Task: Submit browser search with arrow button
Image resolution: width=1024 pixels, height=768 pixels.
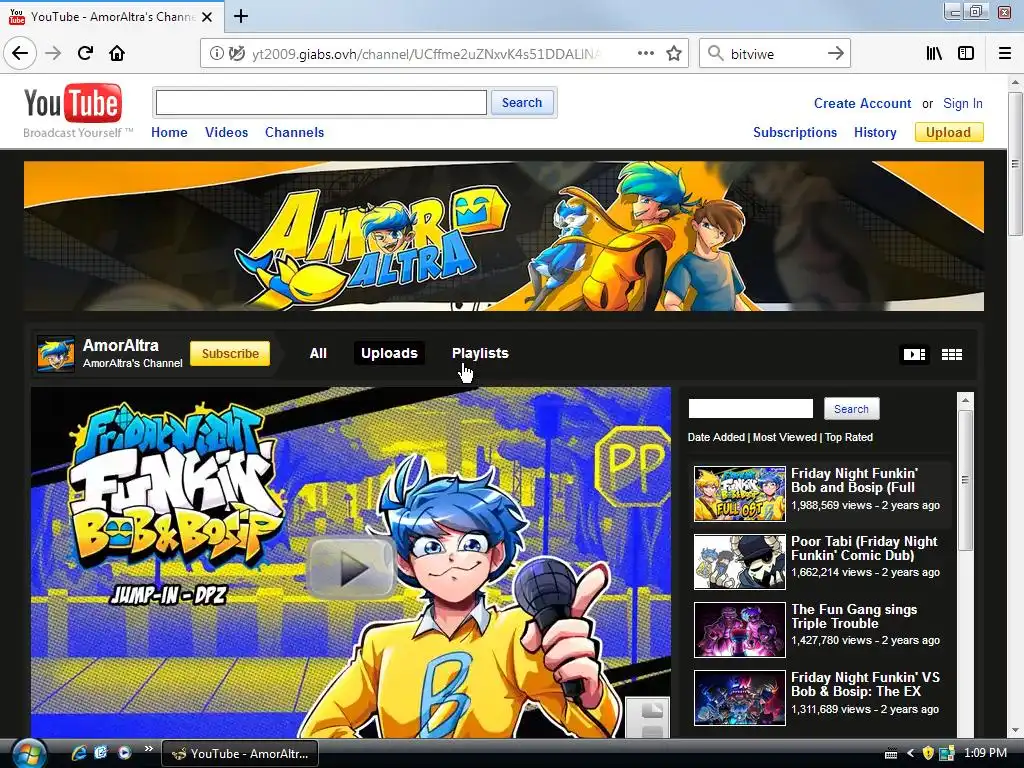Action: (835, 53)
